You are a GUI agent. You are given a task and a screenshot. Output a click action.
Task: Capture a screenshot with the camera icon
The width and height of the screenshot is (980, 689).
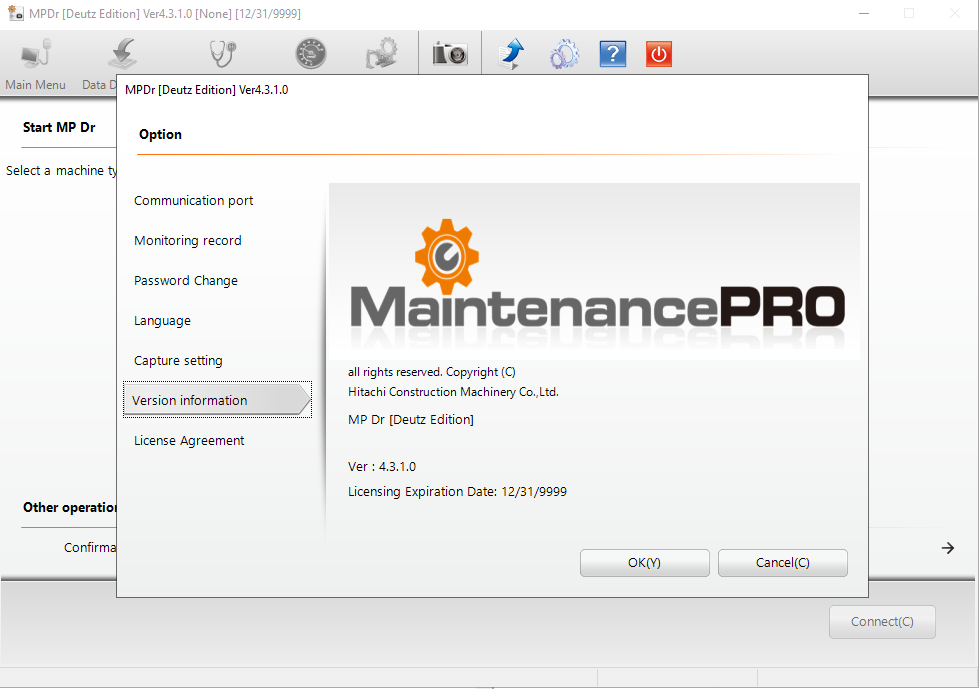450,52
